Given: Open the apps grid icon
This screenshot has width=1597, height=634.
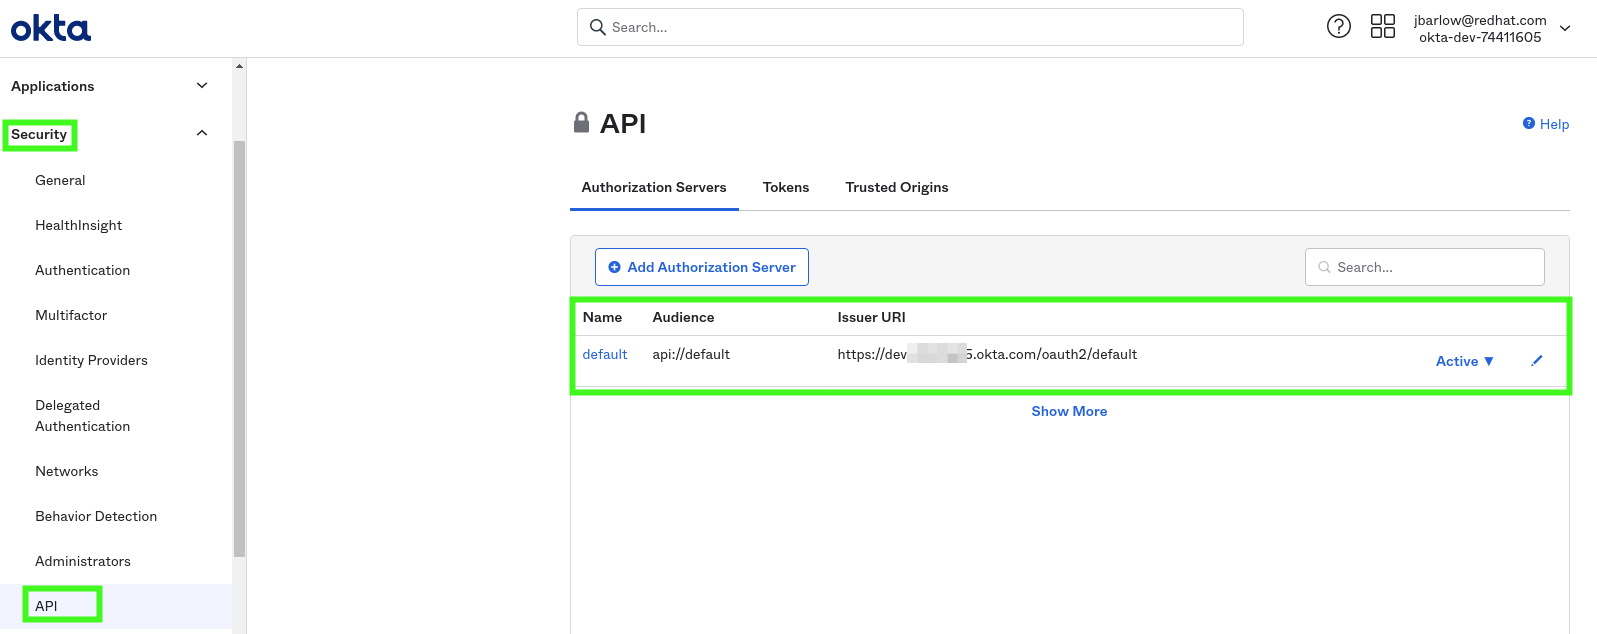Looking at the screenshot, I should click(1383, 27).
